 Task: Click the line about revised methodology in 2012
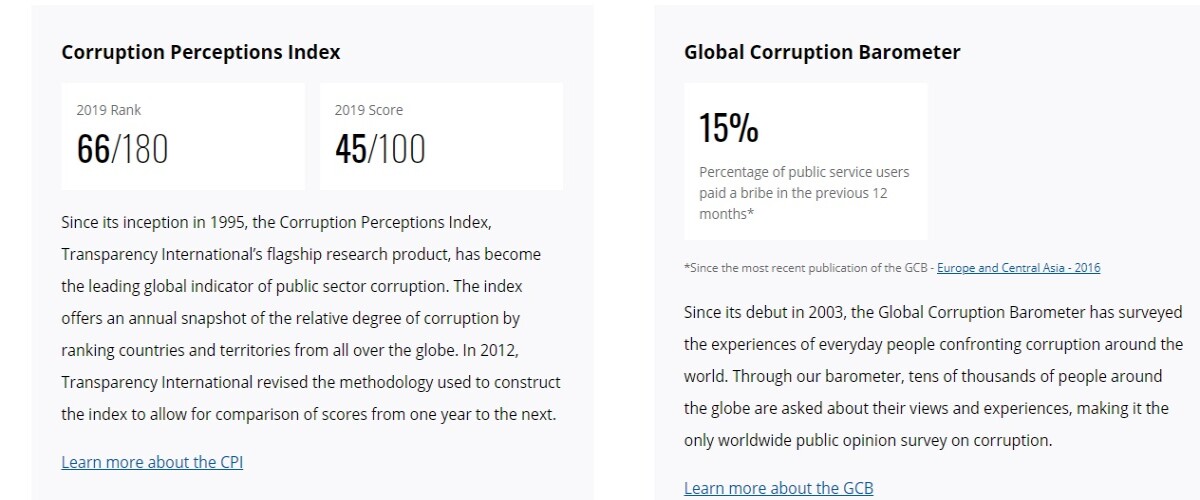click(311, 382)
